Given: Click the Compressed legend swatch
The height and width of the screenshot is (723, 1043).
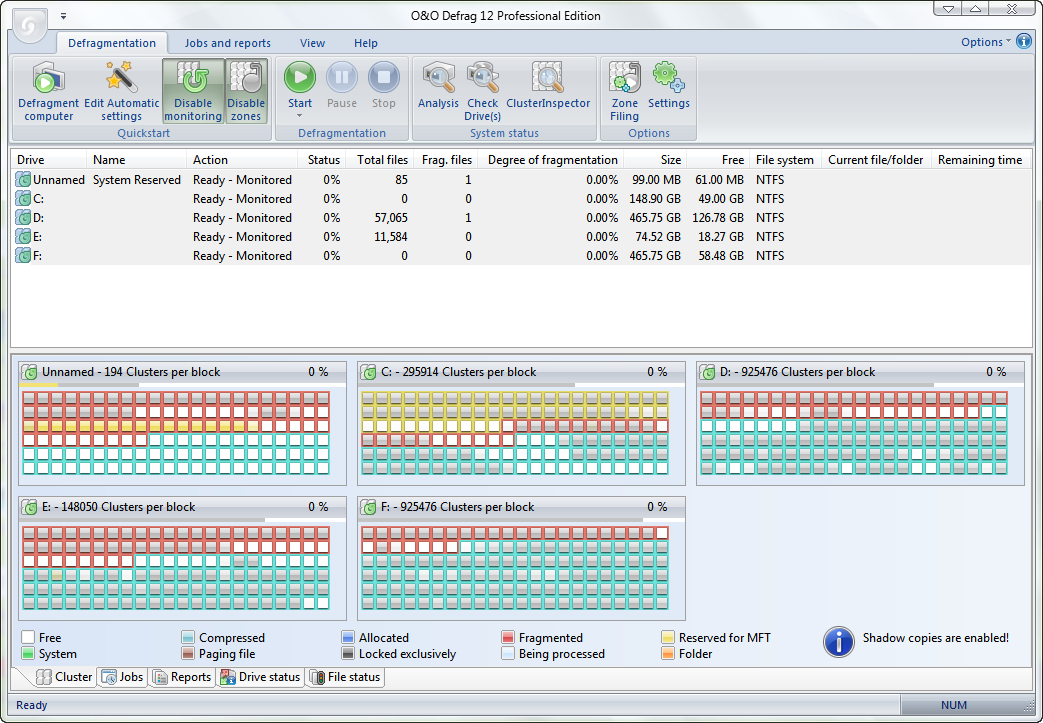Looking at the screenshot, I should tap(188, 637).
